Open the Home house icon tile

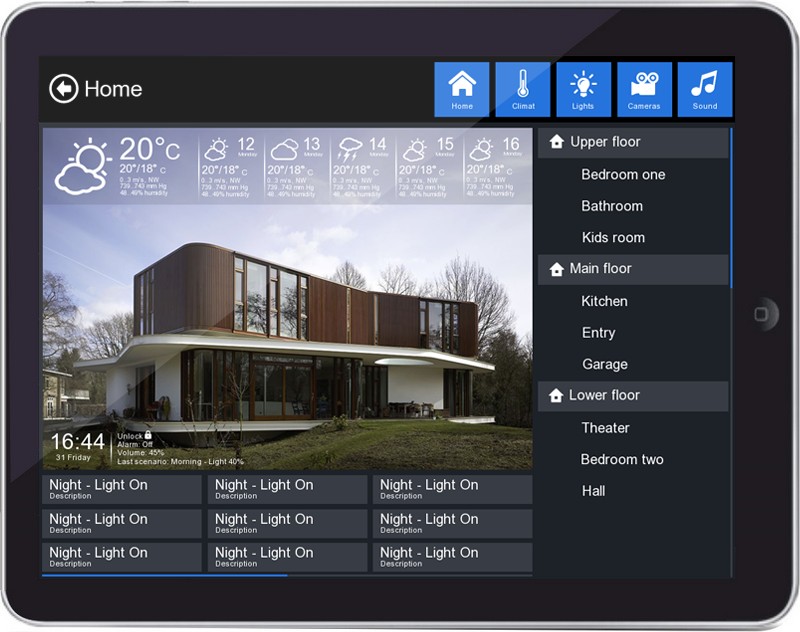(462, 88)
